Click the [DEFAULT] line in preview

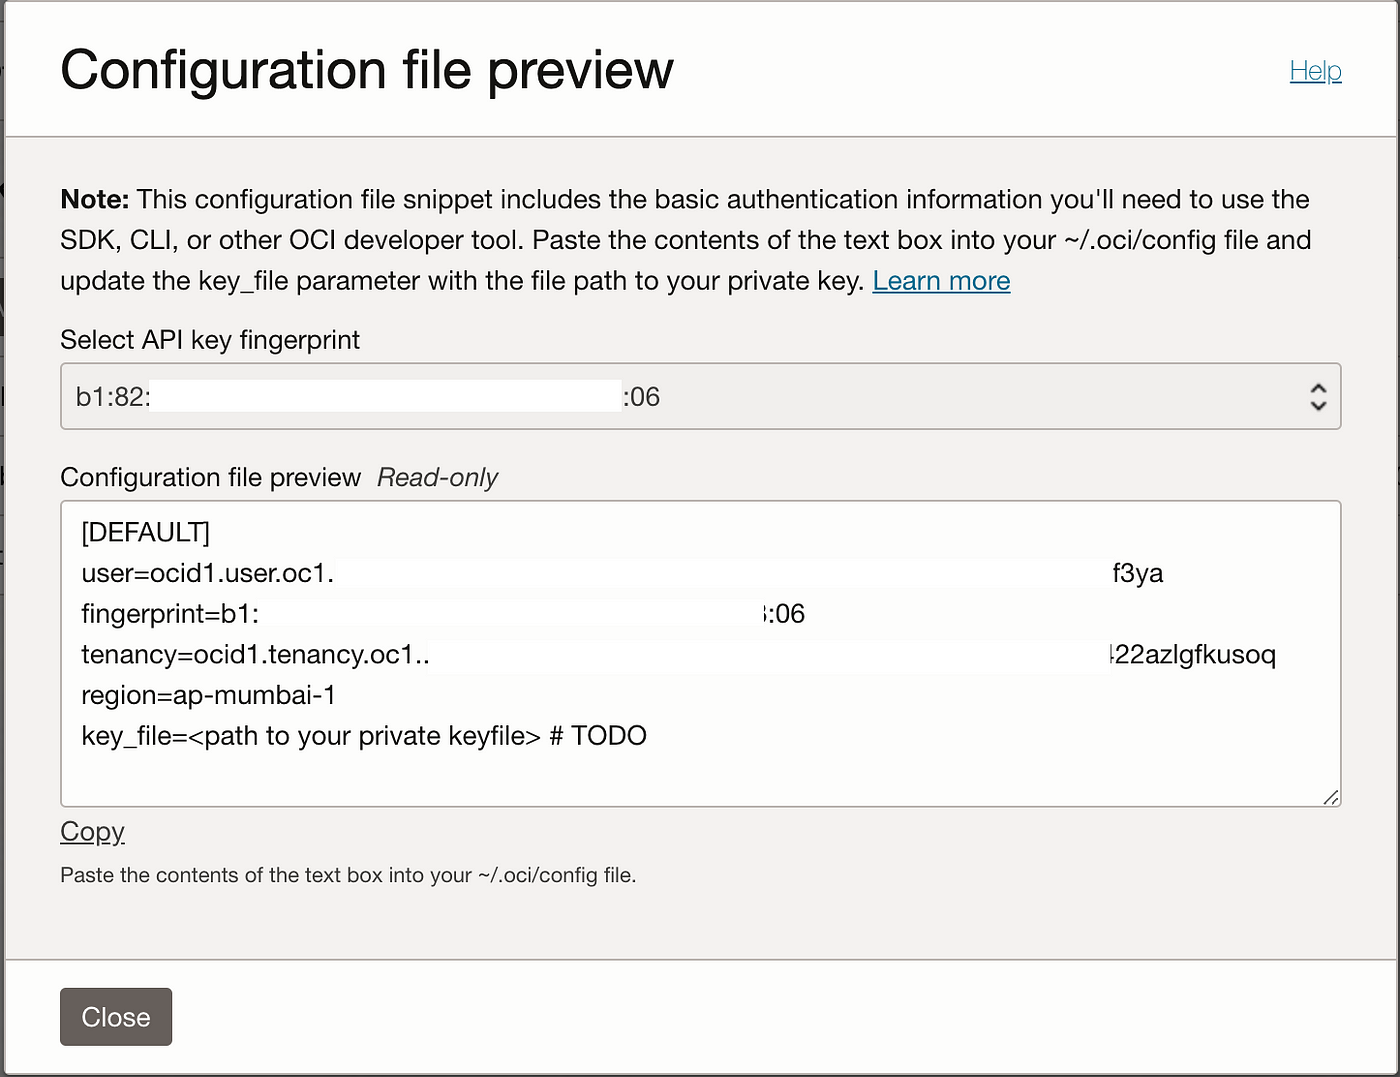tap(146, 532)
